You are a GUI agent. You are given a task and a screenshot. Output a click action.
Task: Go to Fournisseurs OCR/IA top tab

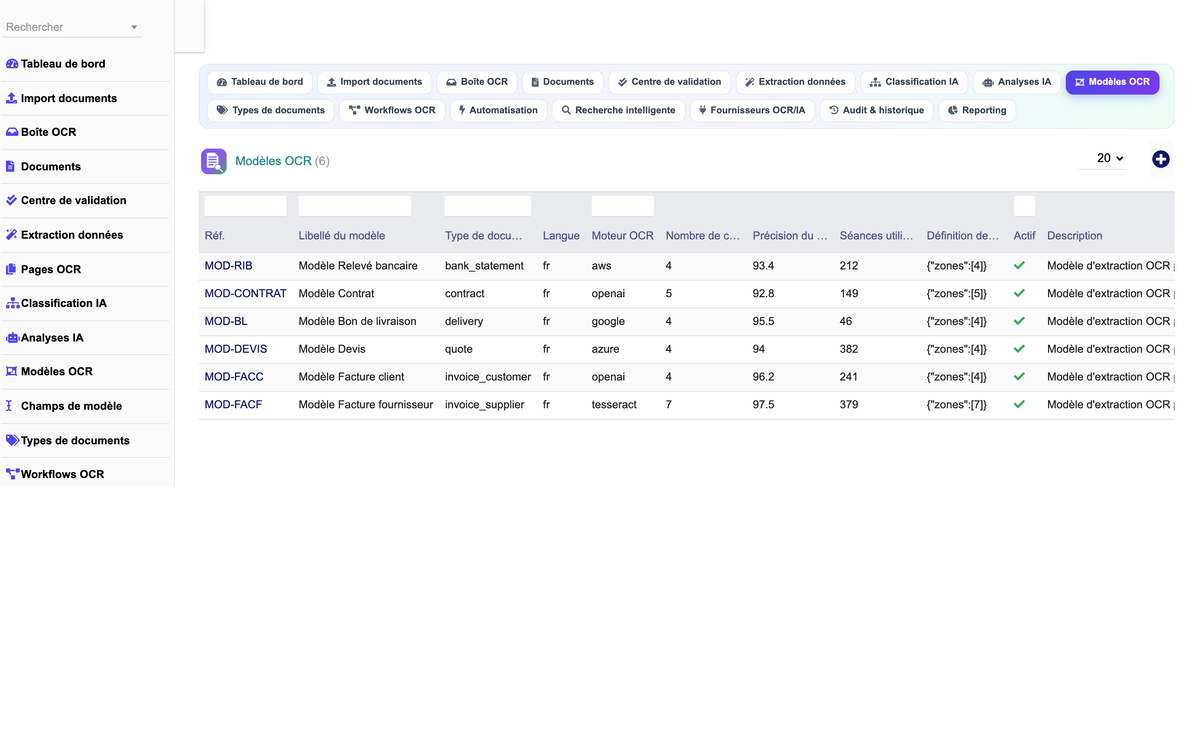click(x=752, y=110)
